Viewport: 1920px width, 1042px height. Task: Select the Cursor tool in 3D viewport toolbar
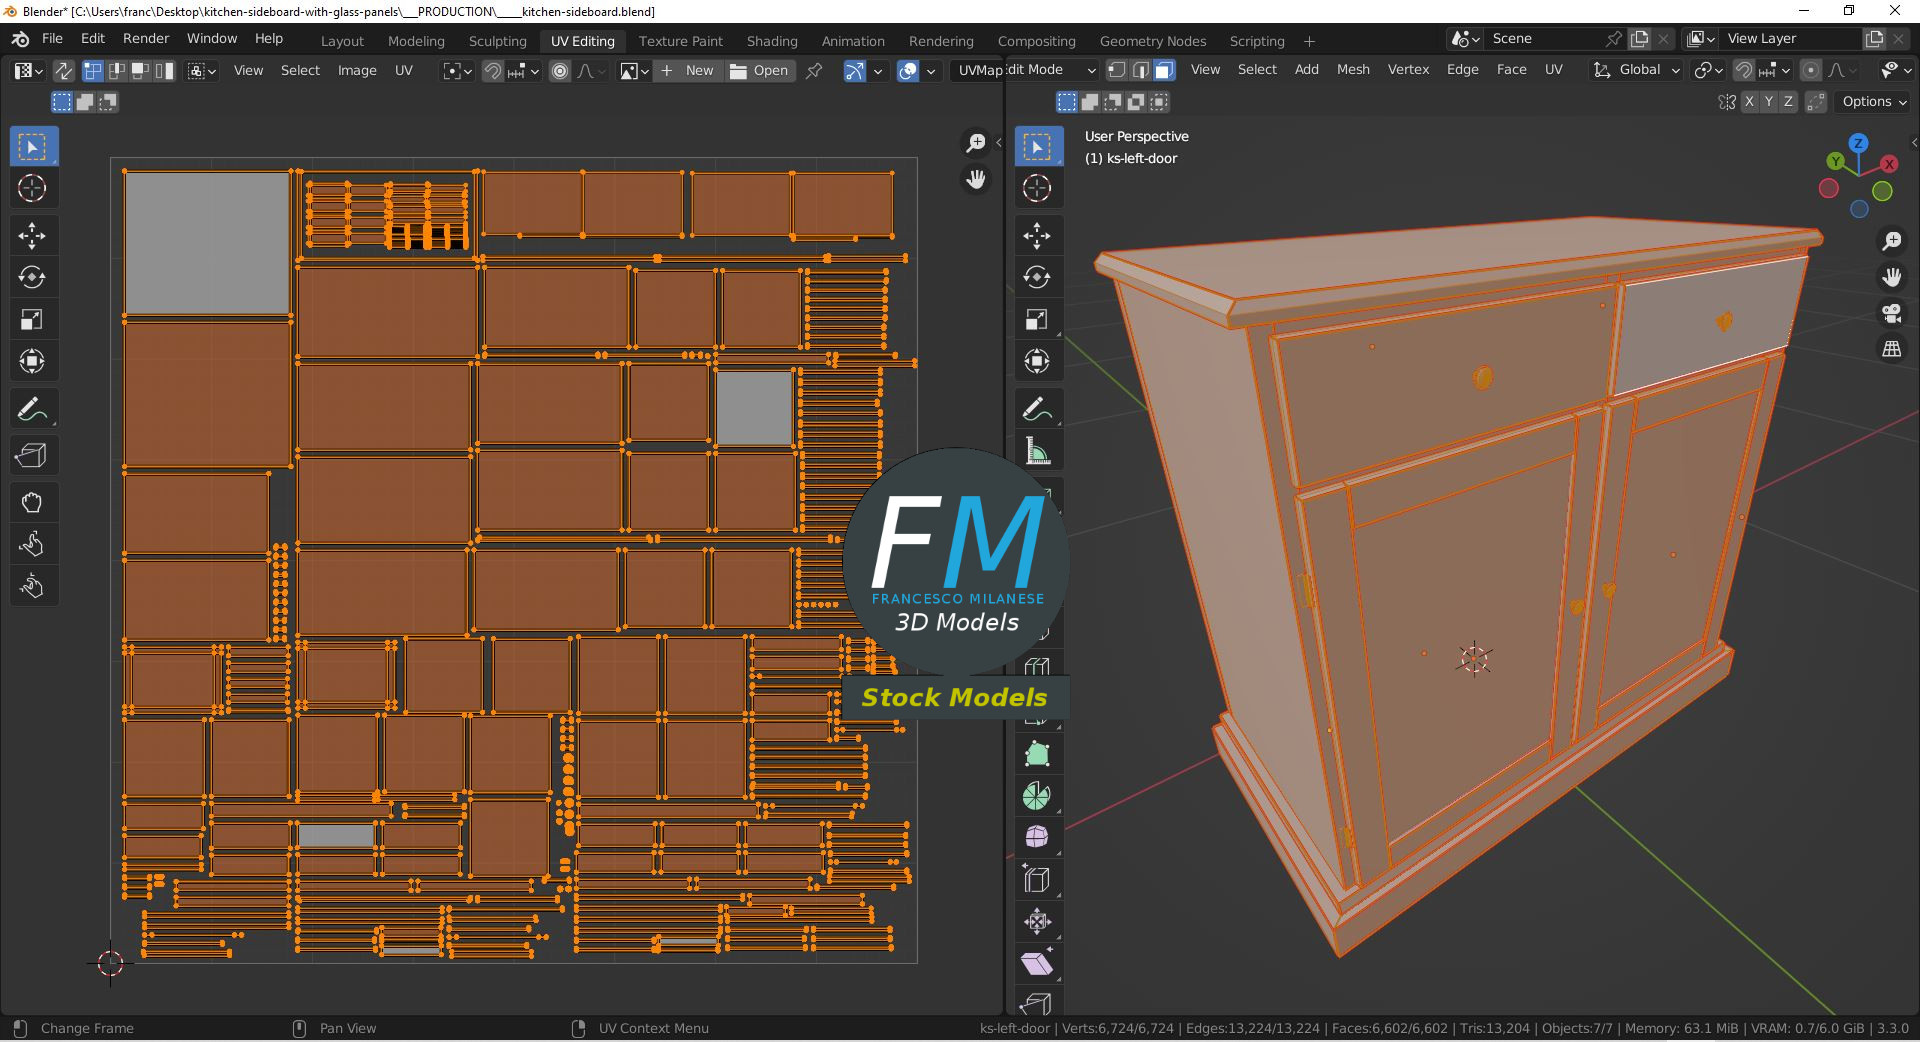click(x=1037, y=188)
